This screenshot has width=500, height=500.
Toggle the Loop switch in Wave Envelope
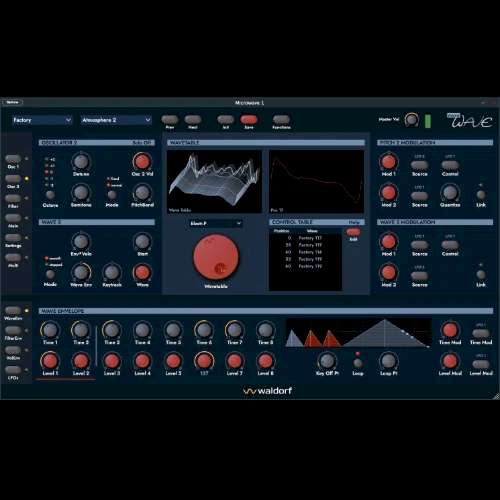tap(358, 363)
